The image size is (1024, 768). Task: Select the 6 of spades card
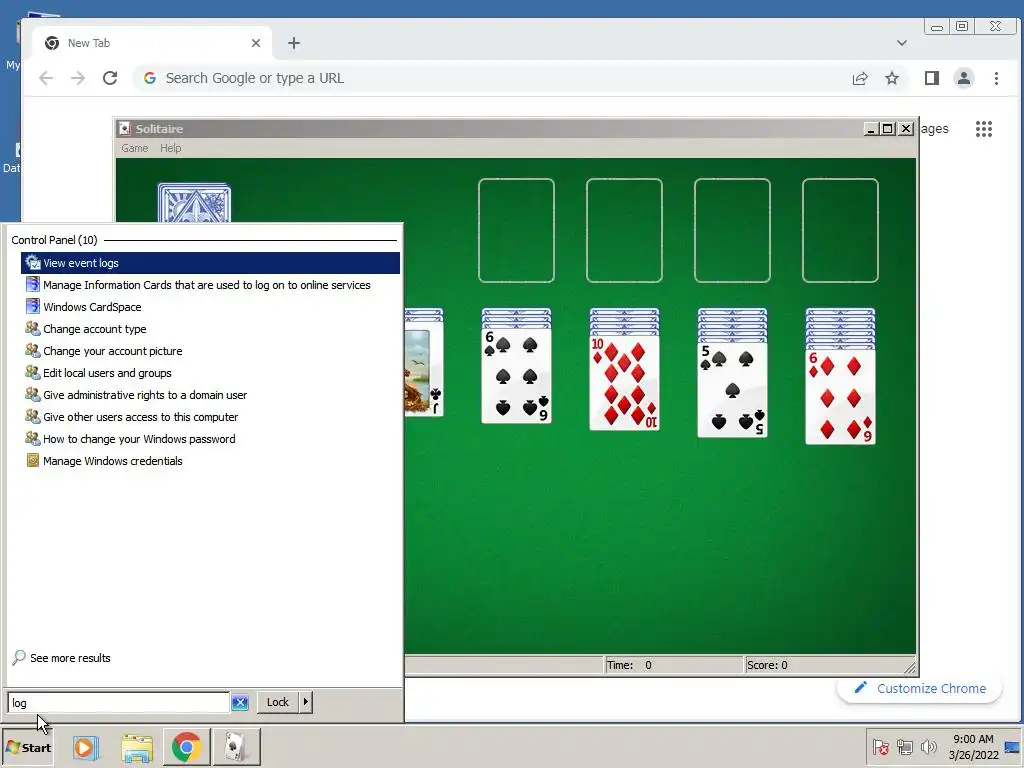click(x=517, y=376)
